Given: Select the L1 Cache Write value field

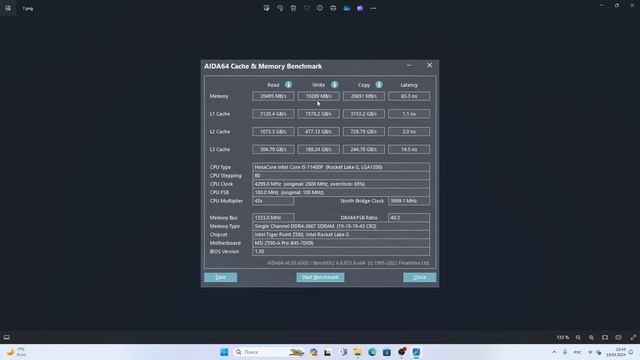Looking at the screenshot, I should tap(318, 114).
